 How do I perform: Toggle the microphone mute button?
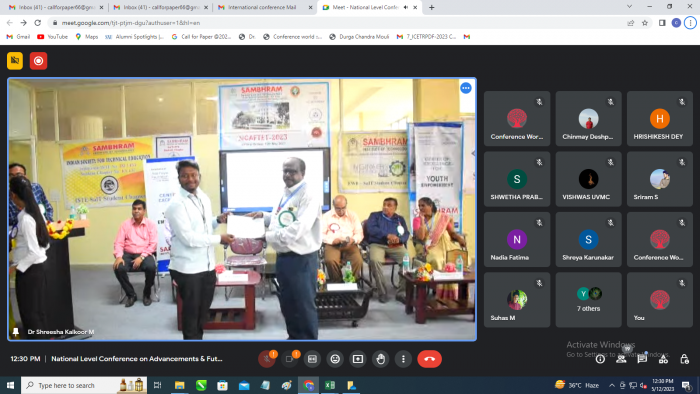coord(267,359)
